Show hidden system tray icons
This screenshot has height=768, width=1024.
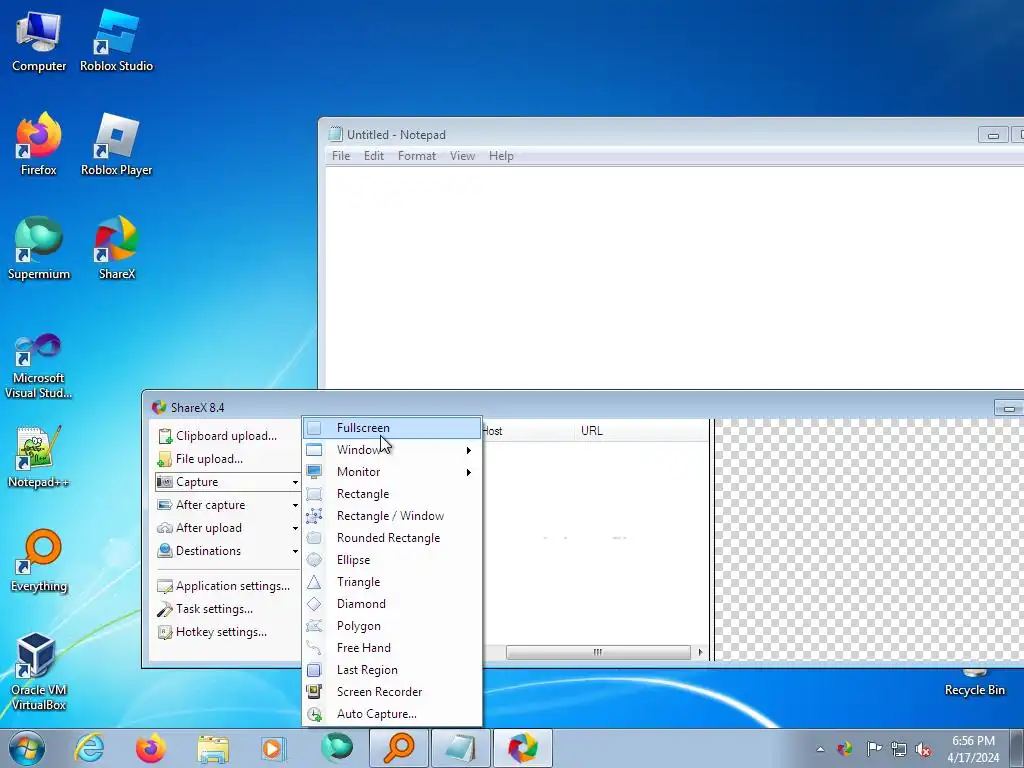tap(820, 749)
